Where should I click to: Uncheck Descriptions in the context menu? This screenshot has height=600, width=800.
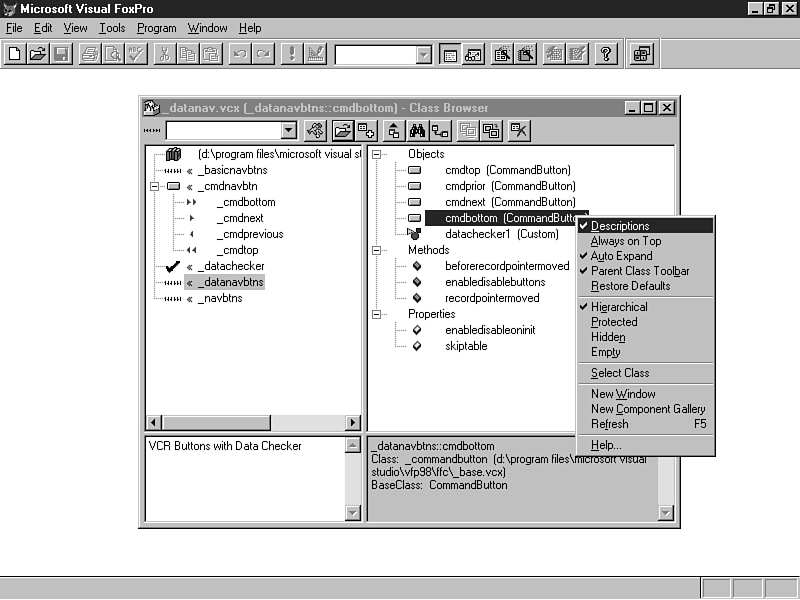click(x=619, y=226)
